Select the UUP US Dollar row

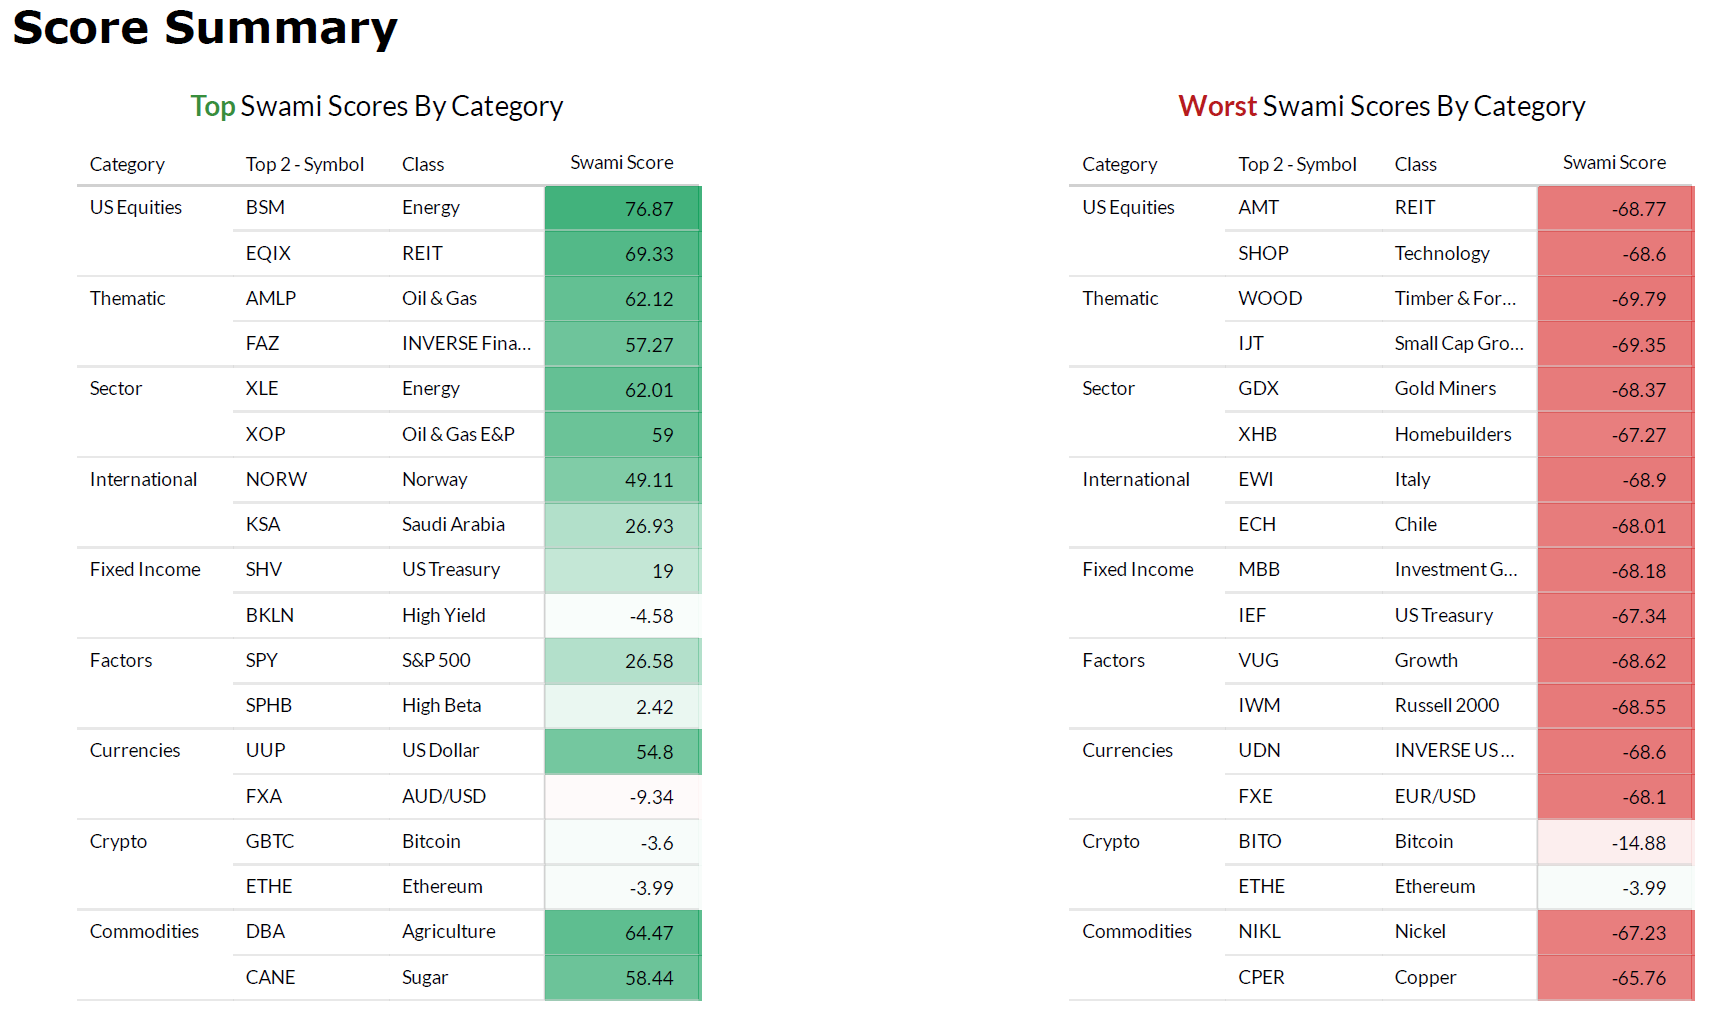click(389, 751)
